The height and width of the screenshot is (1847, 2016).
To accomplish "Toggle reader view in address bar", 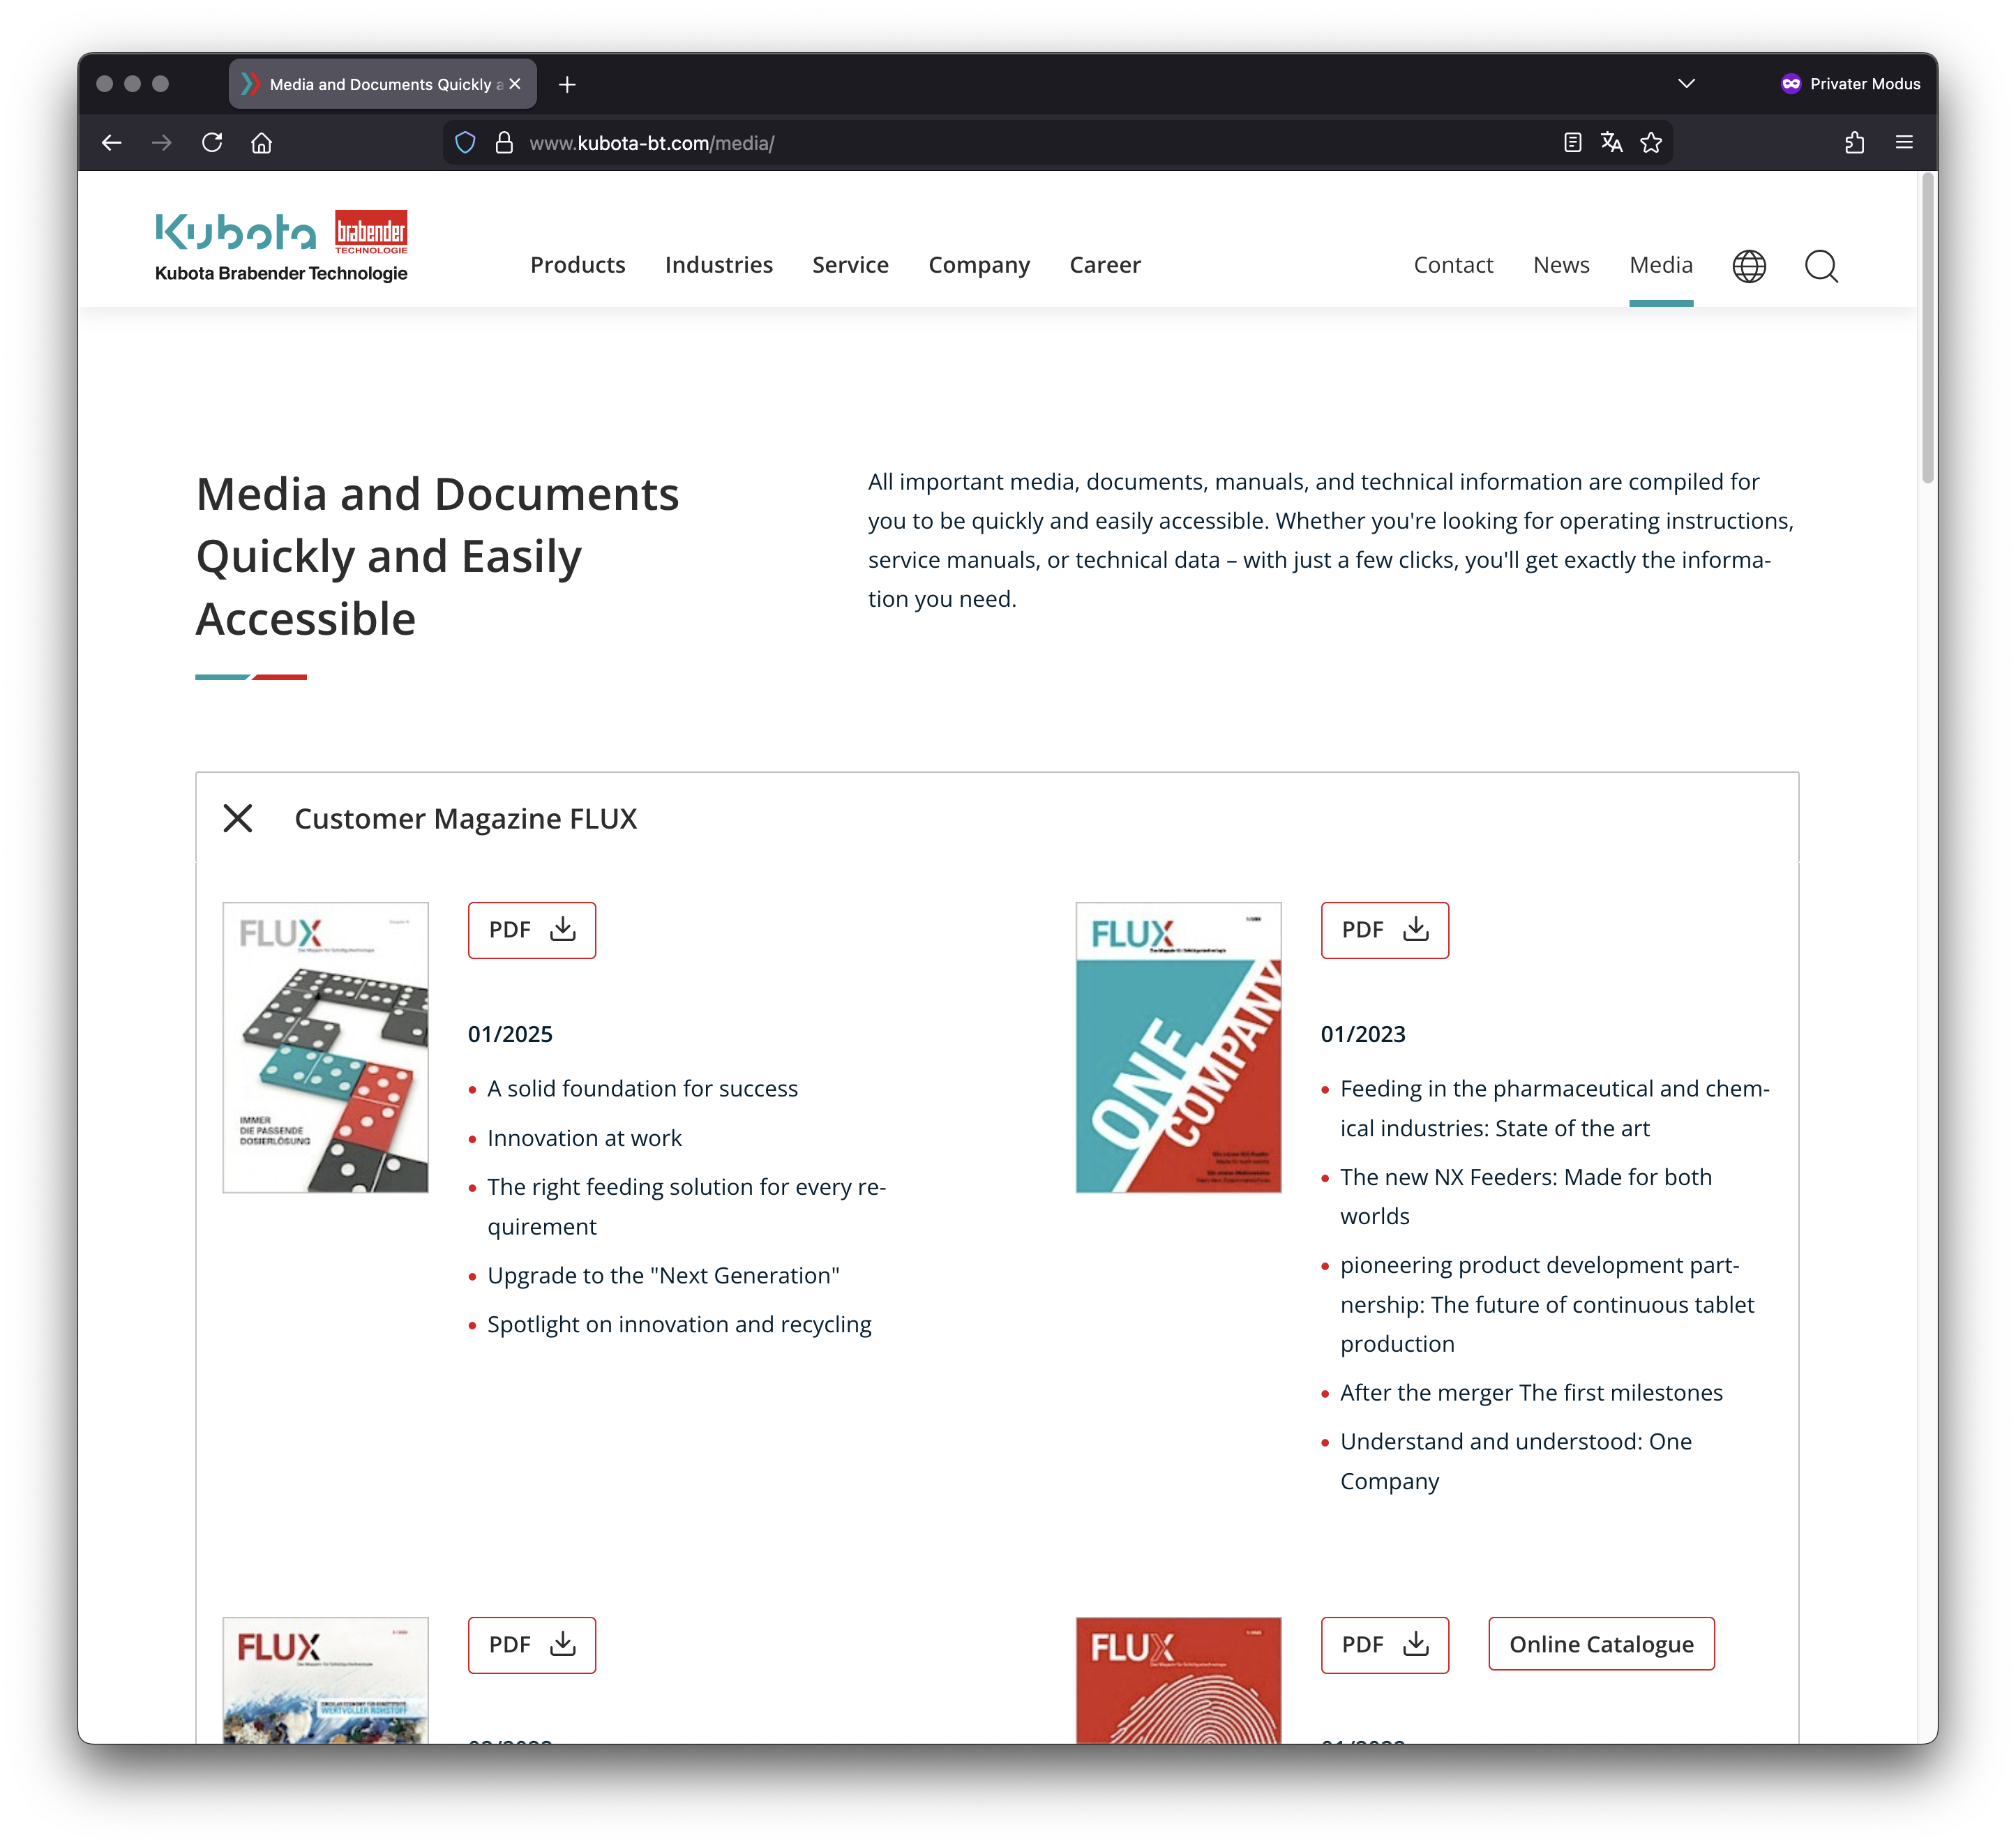I will tap(1572, 143).
